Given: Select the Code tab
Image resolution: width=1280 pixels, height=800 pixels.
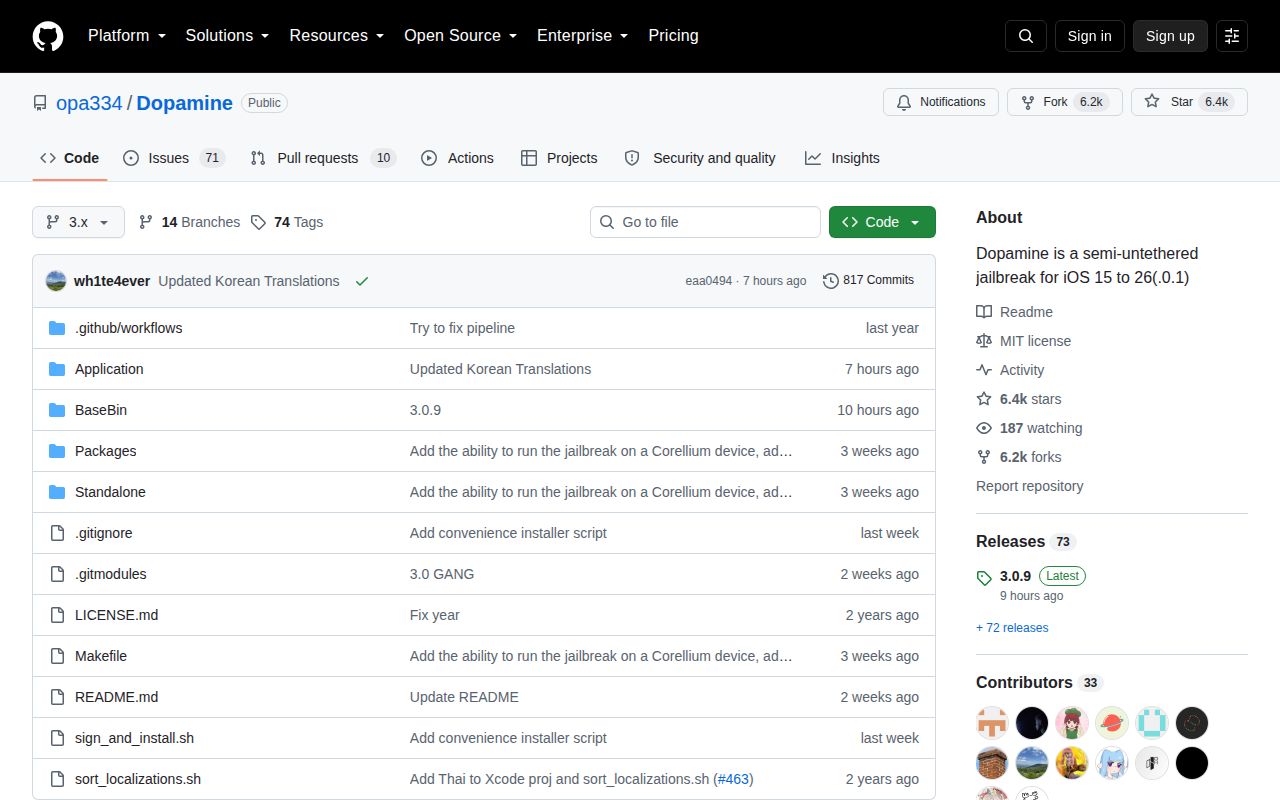Looking at the screenshot, I should coord(70,158).
